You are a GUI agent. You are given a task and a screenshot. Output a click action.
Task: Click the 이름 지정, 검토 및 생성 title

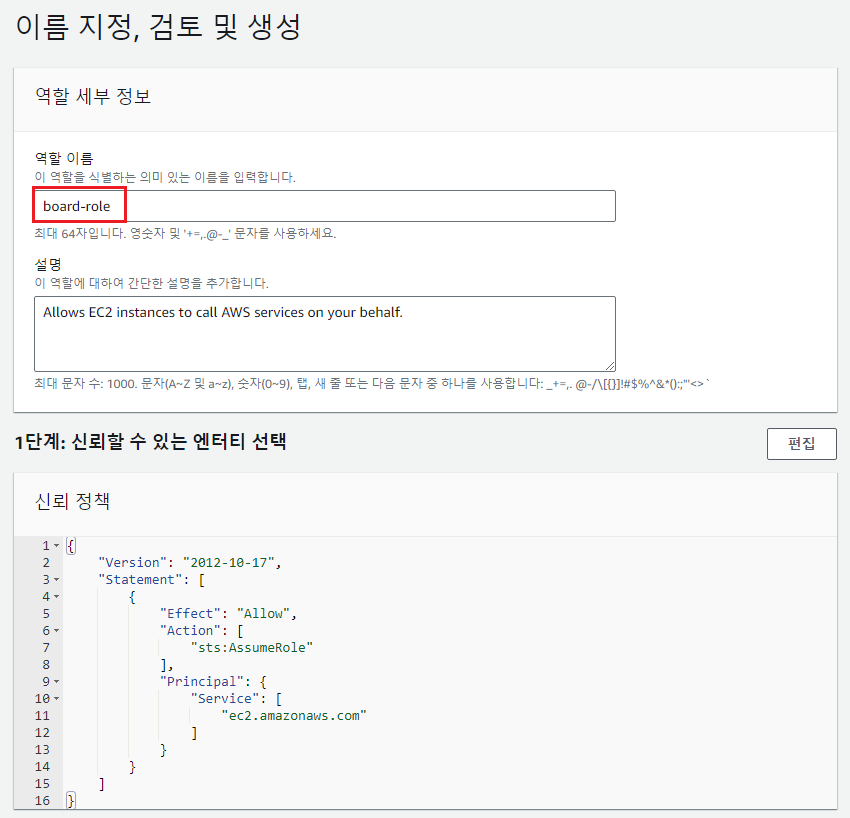click(158, 27)
